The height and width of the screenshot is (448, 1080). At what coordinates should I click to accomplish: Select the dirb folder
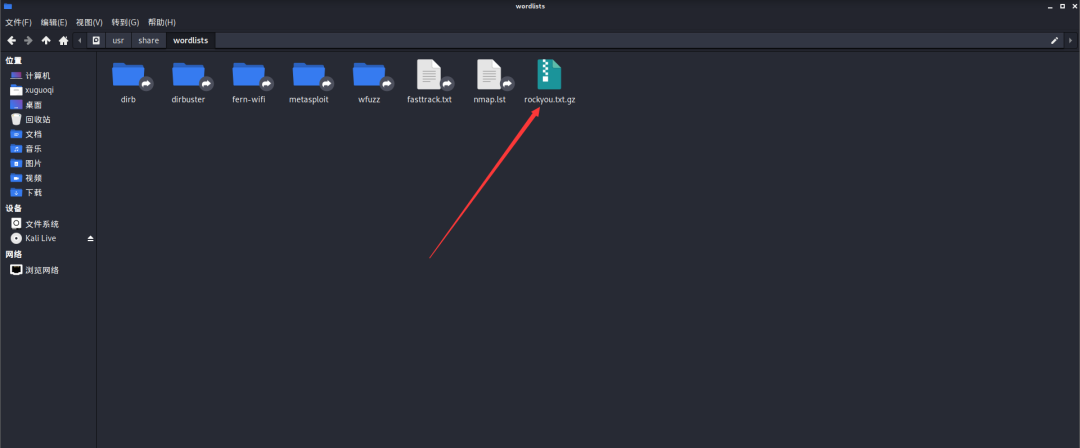tap(128, 74)
